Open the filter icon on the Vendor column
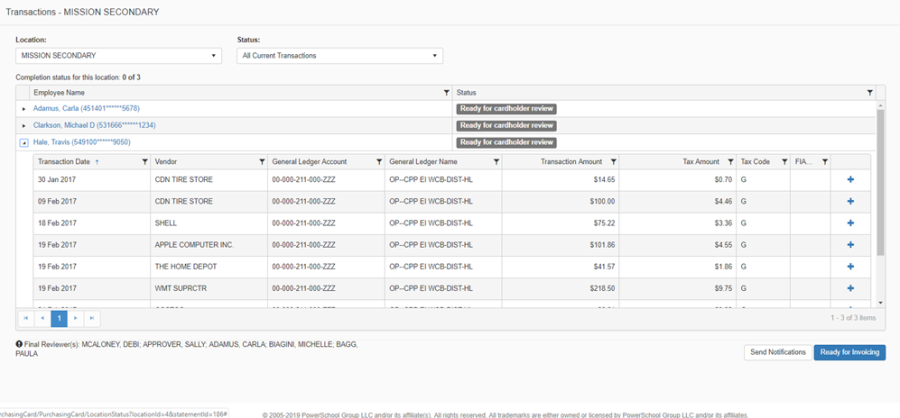 pyautogui.click(x=262, y=161)
